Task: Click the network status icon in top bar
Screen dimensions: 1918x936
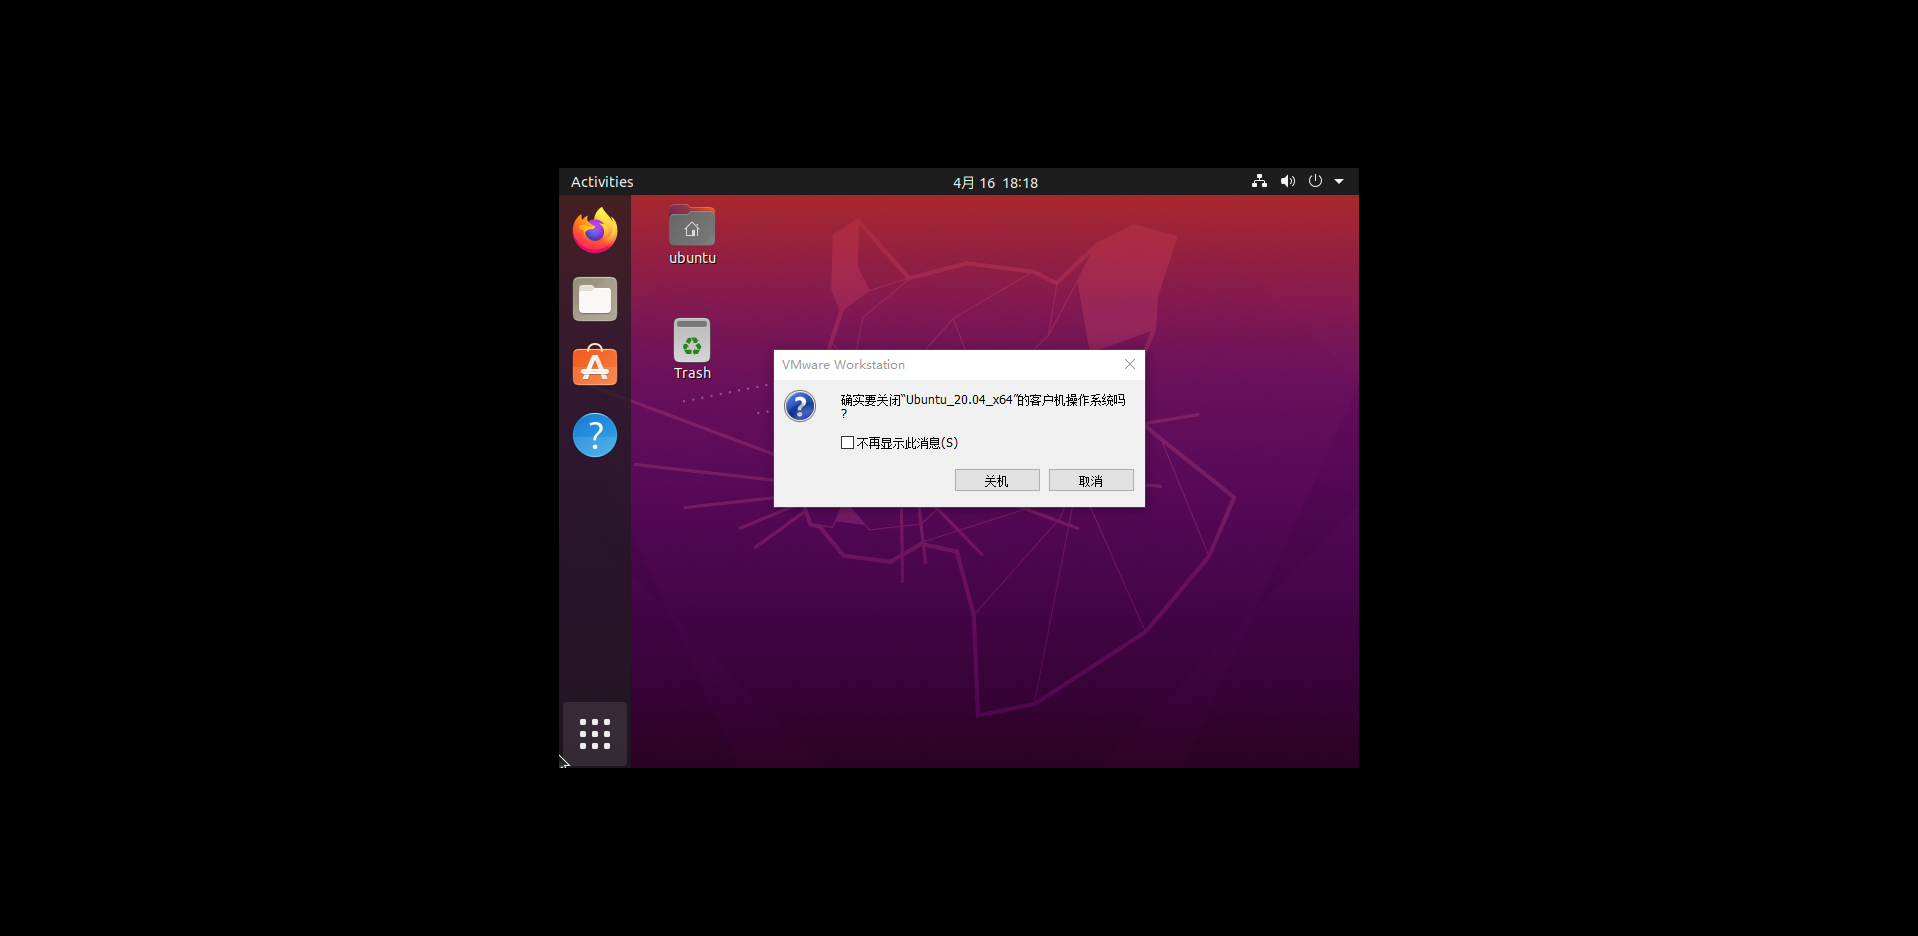Action: 1259,181
